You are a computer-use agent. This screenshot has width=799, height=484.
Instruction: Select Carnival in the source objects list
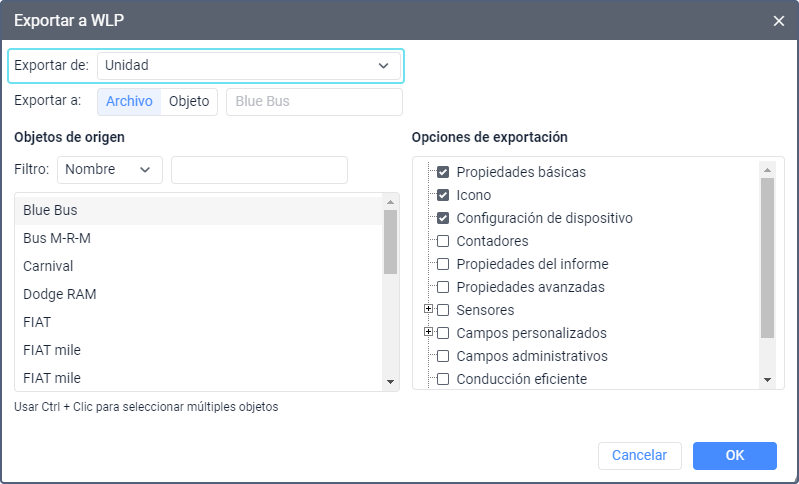tap(48, 266)
